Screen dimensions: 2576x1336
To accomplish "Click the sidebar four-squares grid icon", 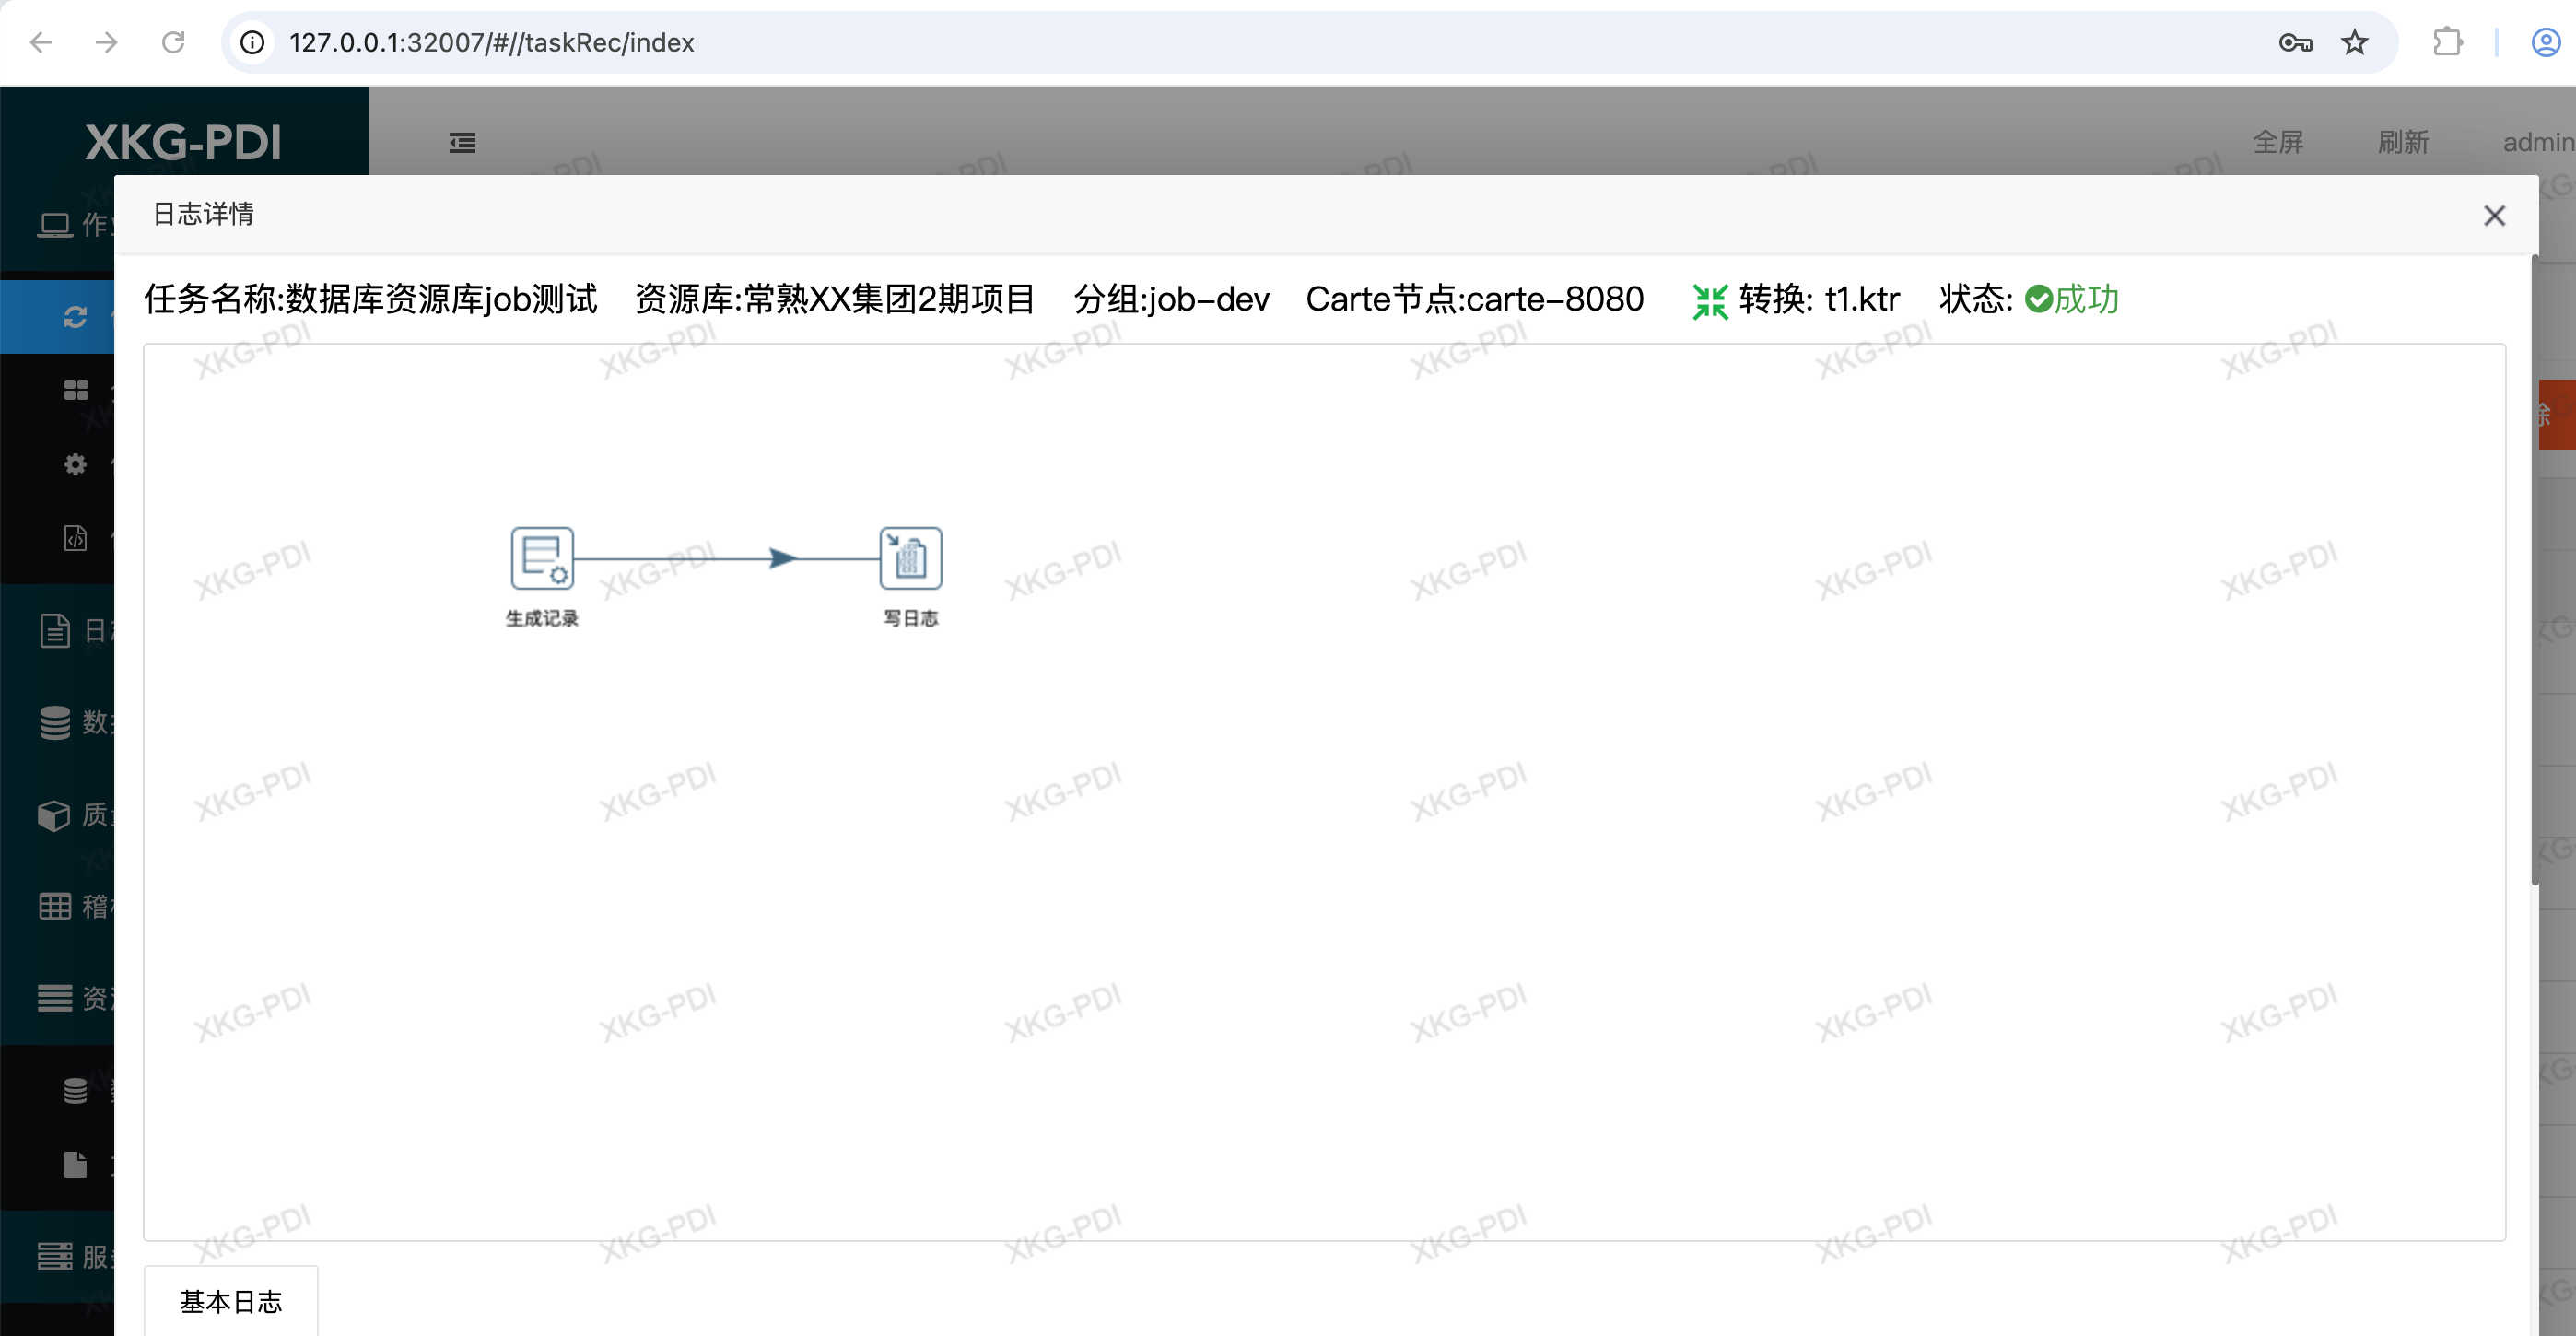I will click(76, 390).
